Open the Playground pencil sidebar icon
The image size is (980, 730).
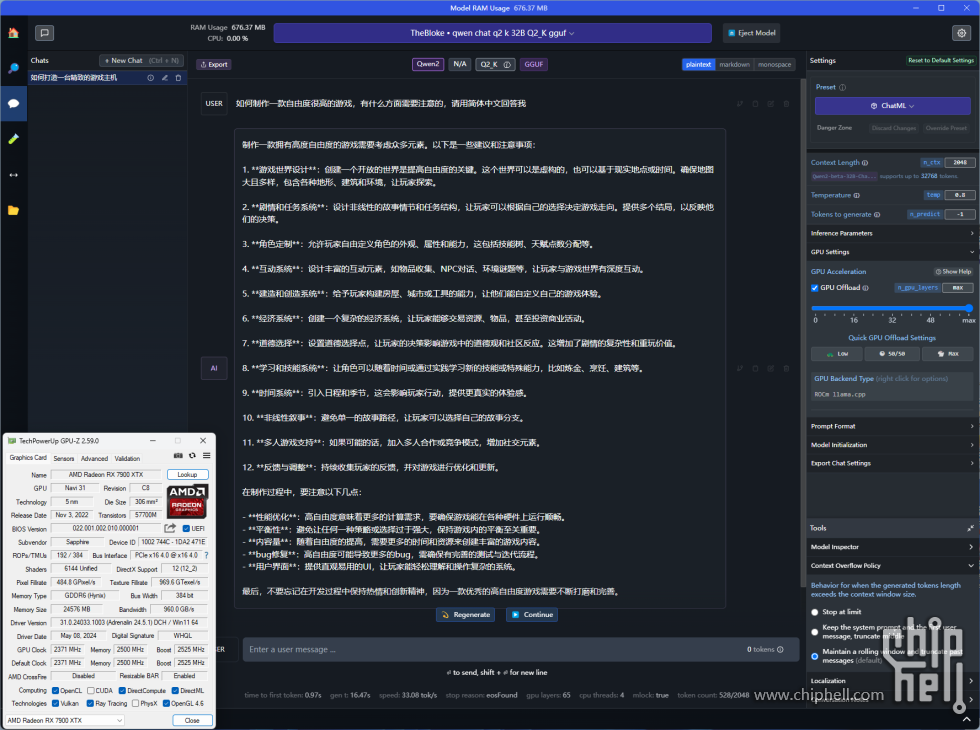pos(13,139)
